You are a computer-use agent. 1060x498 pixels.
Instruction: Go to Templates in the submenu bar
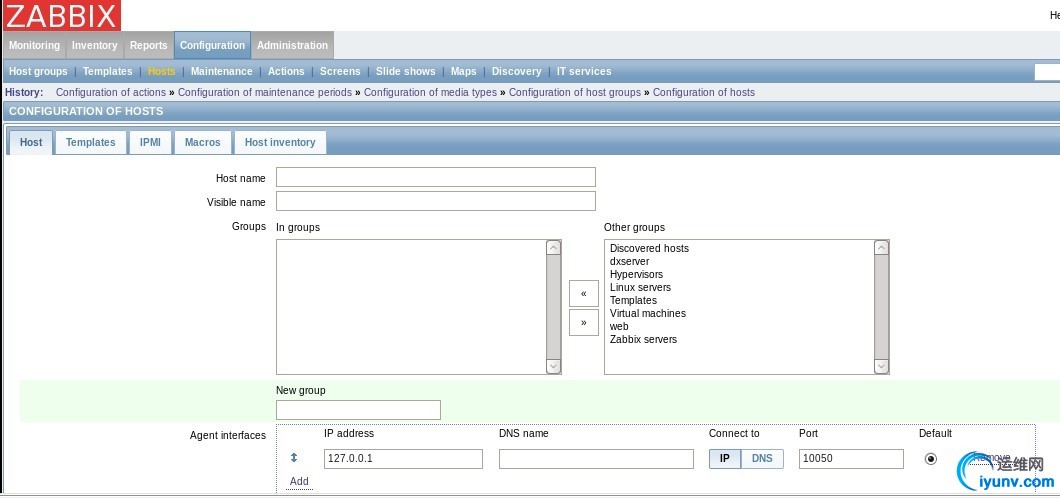107,72
